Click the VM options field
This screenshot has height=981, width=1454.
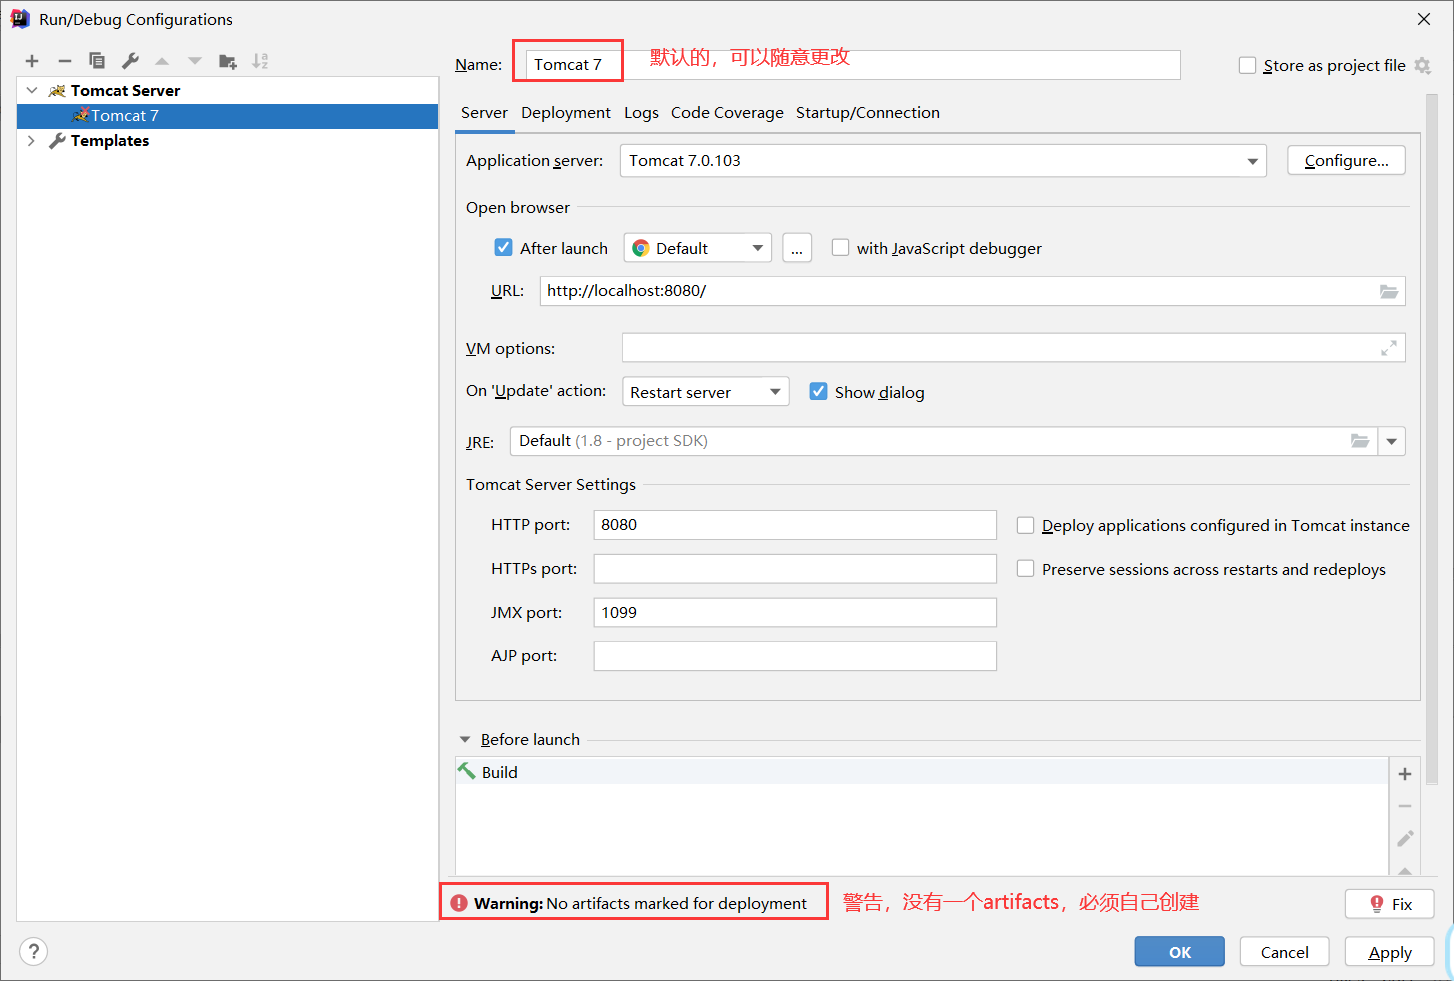1013,348
